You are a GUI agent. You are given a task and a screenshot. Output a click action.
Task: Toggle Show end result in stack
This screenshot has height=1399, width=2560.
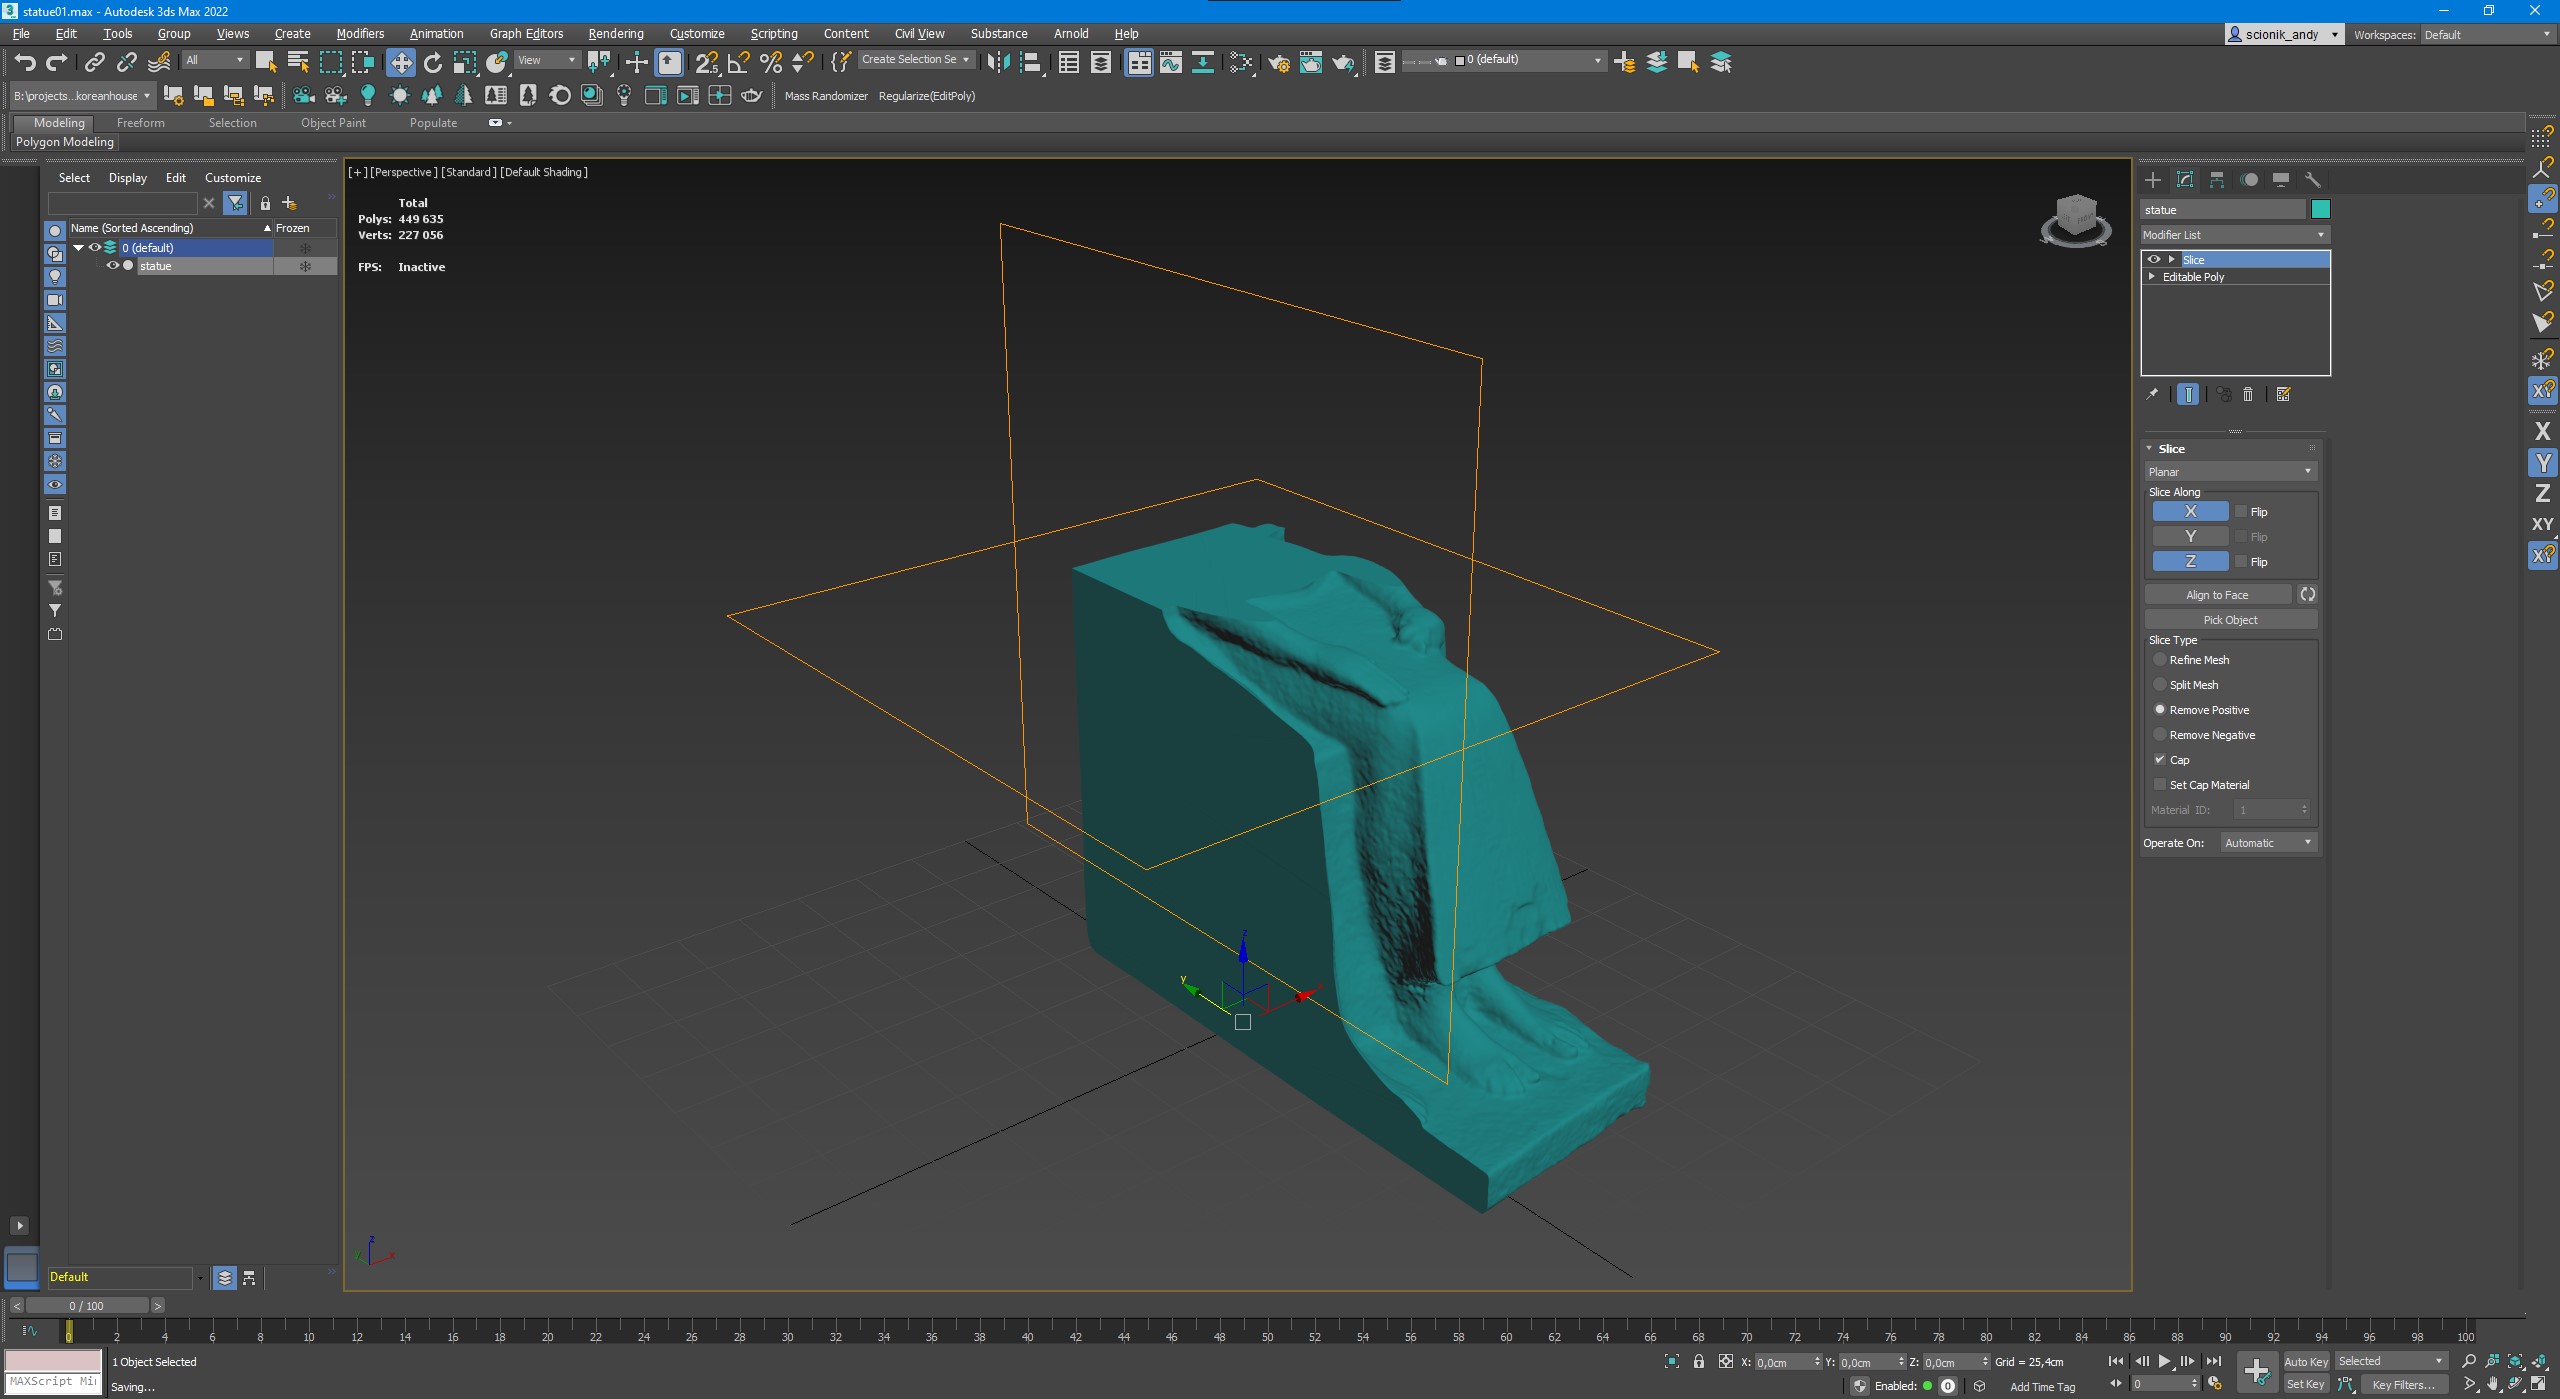(2188, 394)
